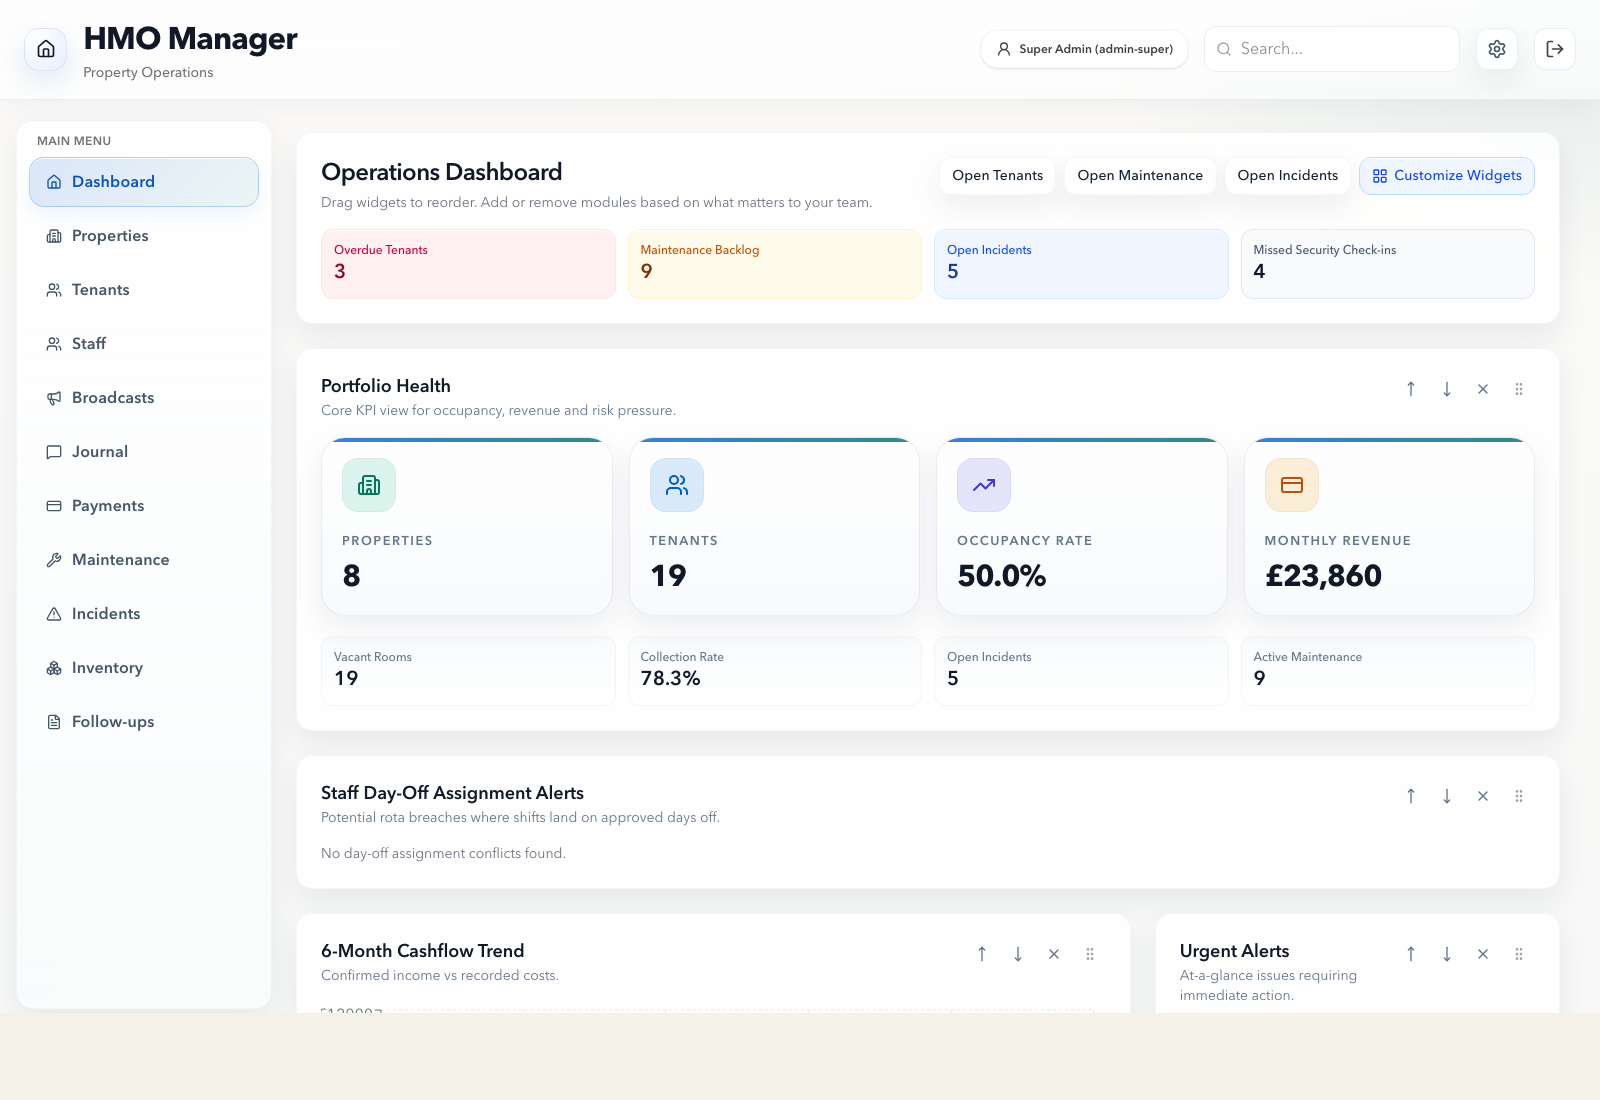Click the Open Tenants button
Image resolution: width=1600 pixels, height=1100 pixels.
click(997, 175)
